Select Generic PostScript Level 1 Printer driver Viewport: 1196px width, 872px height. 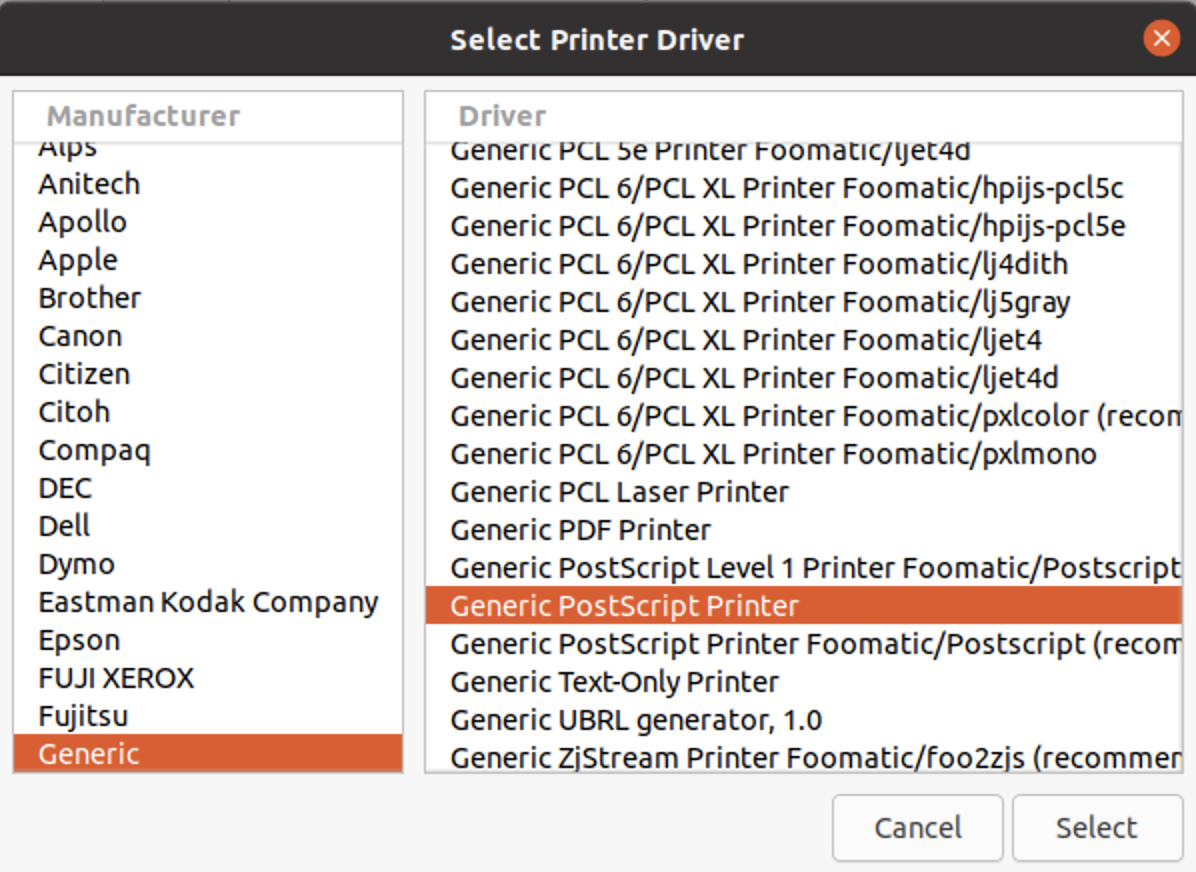pos(810,568)
